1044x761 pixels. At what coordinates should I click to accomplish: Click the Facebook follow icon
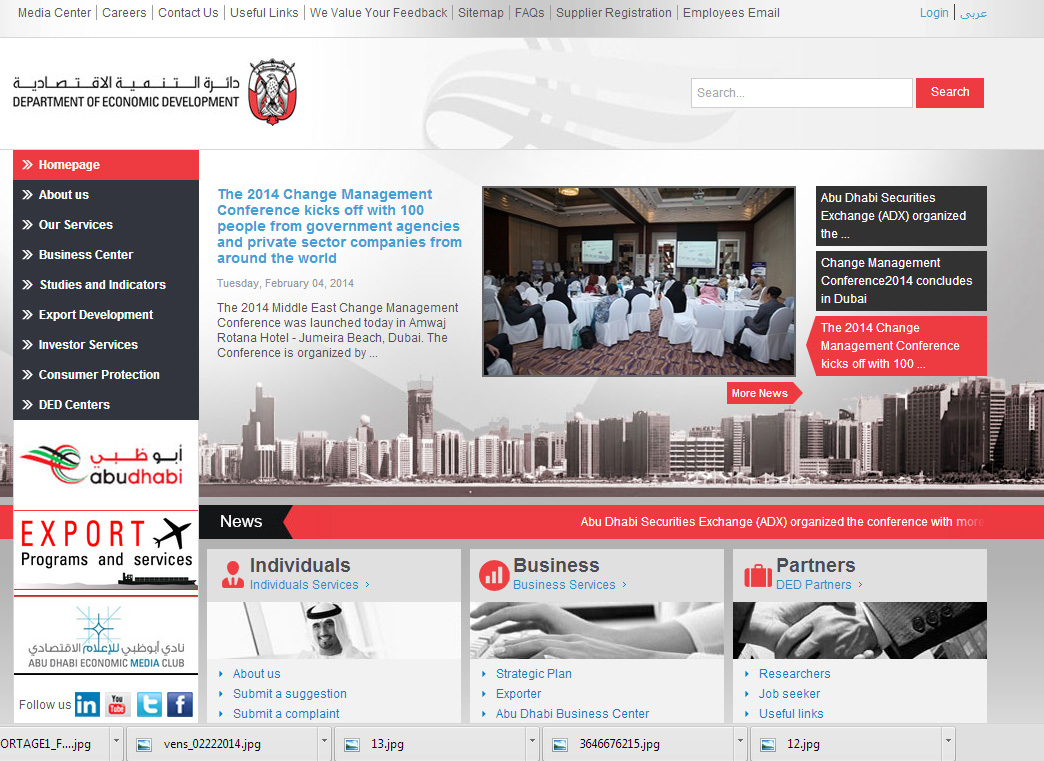click(x=180, y=705)
